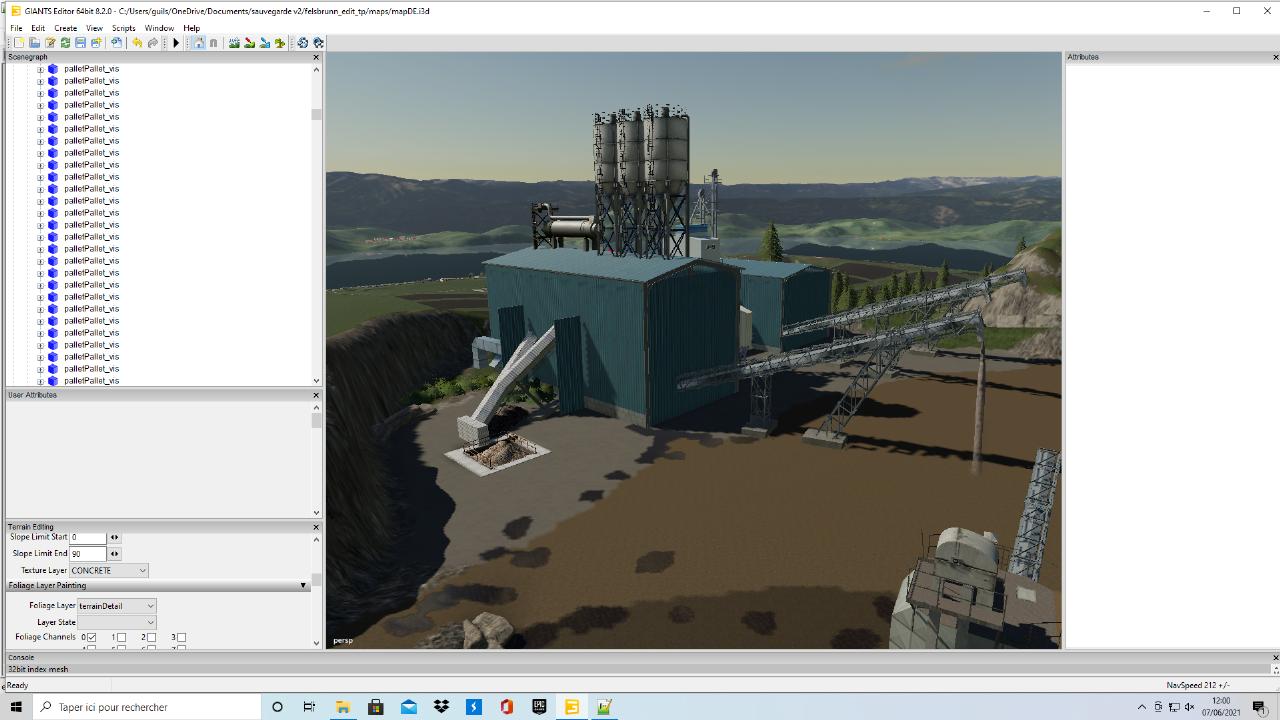Start the game with the black Play arrow
The height and width of the screenshot is (720, 1280).
click(176, 43)
